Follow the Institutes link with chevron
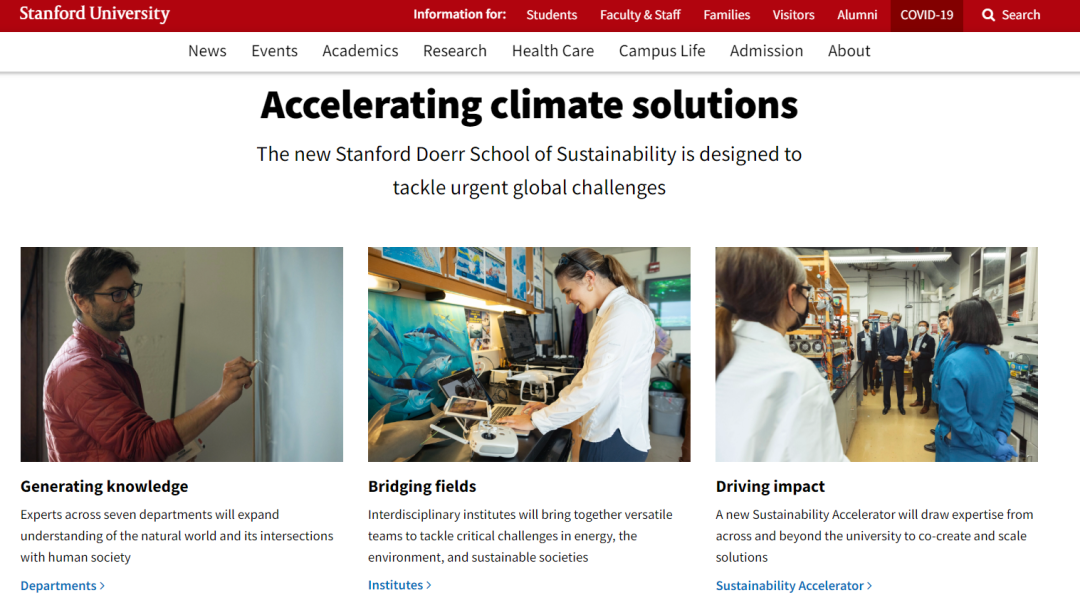This screenshot has height=615, width=1080. pyautogui.click(x=399, y=585)
